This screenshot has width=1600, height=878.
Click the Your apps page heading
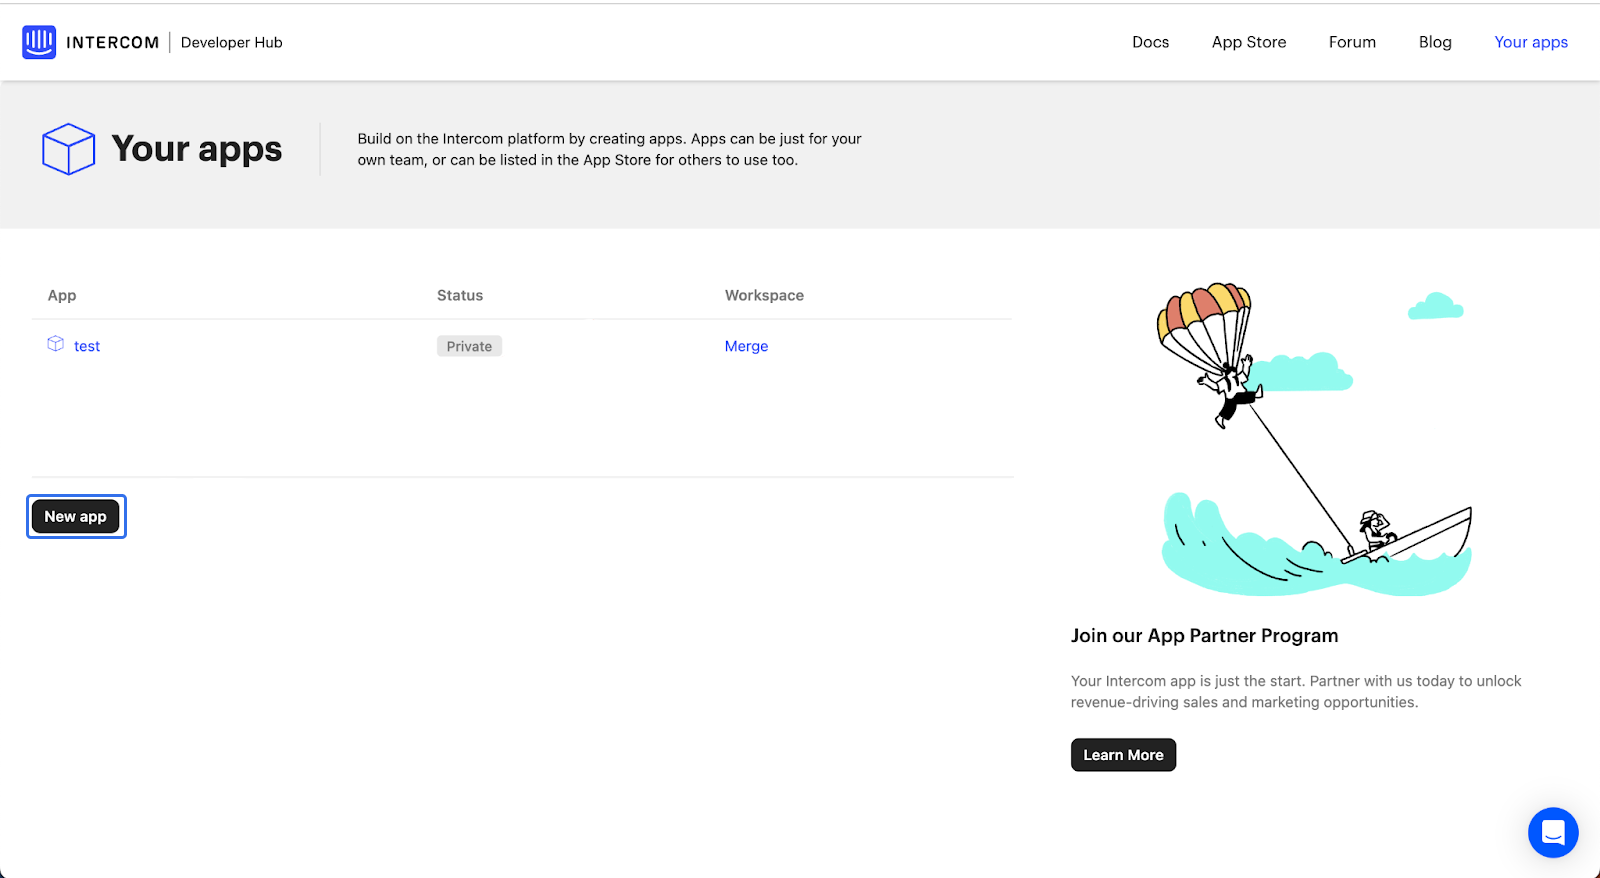pyautogui.click(x=197, y=149)
